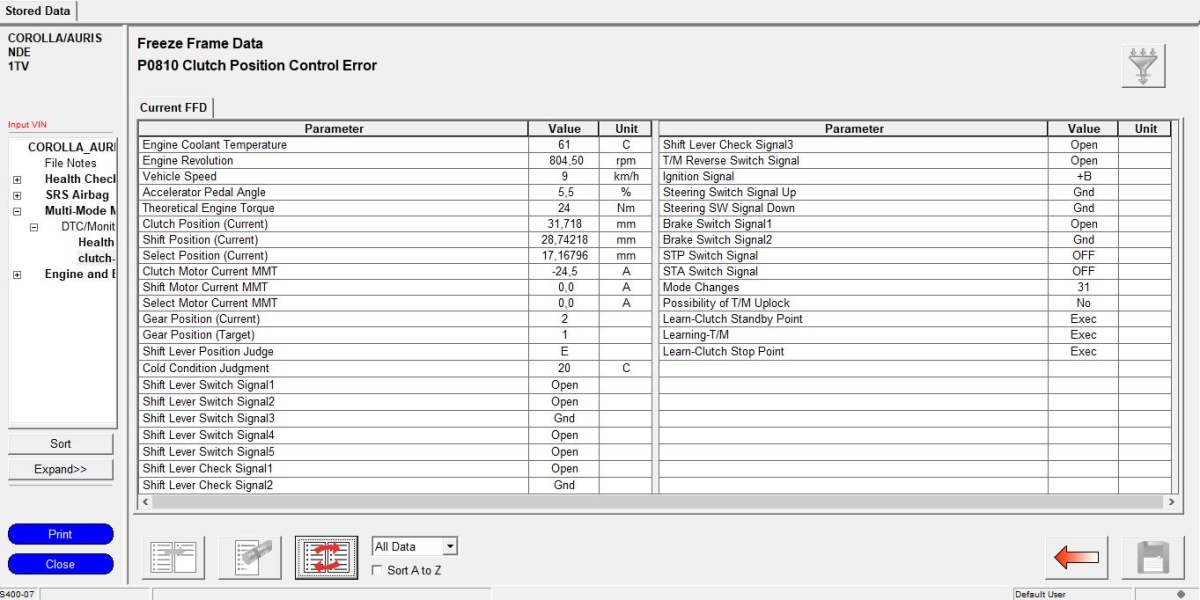Expand the SRS Airbag tree node

[x=17, y=195]
